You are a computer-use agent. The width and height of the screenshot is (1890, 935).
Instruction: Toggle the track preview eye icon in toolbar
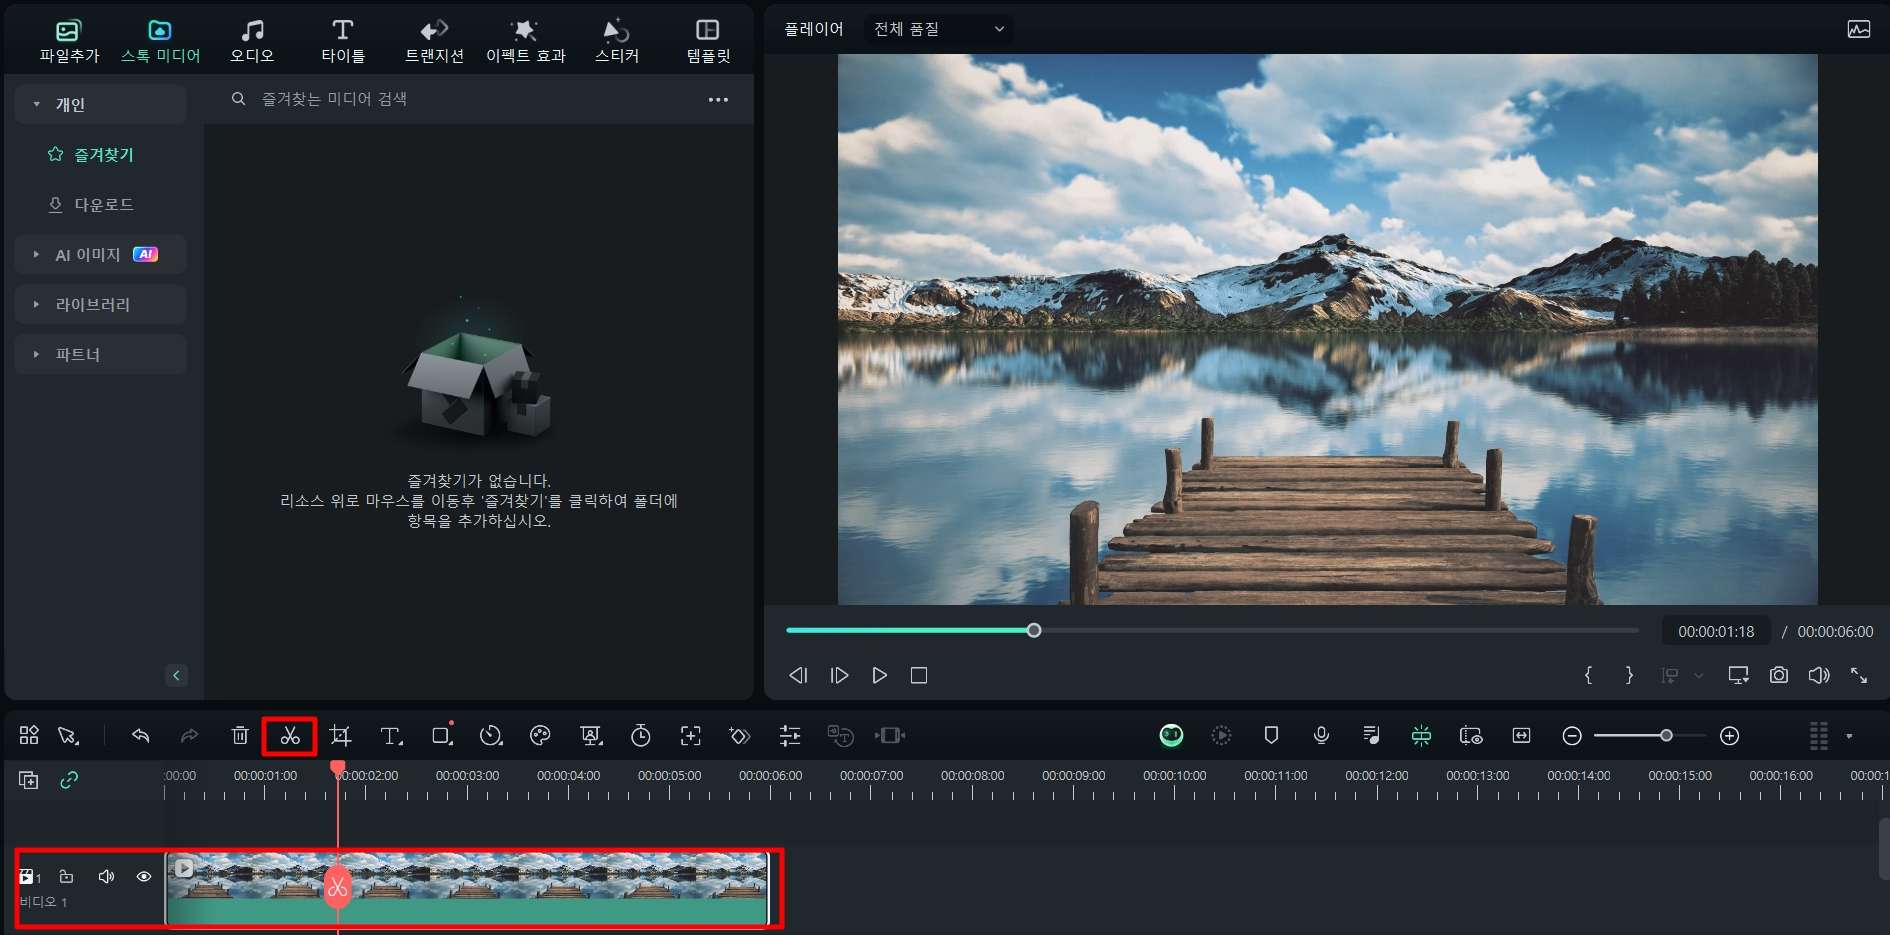tap(1471, 736)
